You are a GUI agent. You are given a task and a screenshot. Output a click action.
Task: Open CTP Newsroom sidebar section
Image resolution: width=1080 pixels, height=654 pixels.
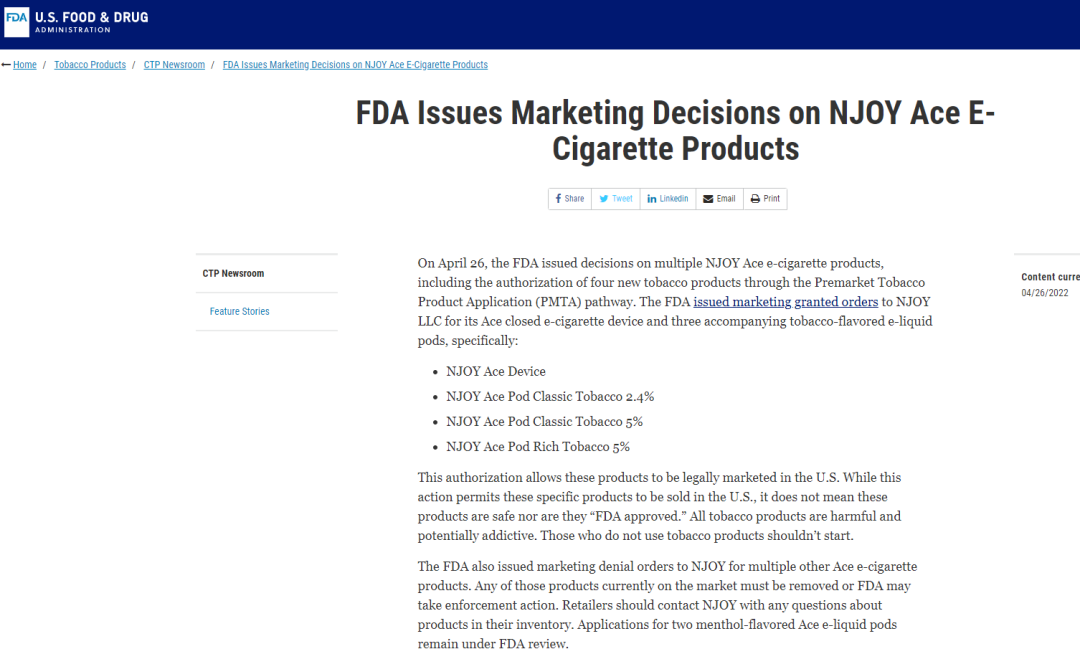point(233,273)
